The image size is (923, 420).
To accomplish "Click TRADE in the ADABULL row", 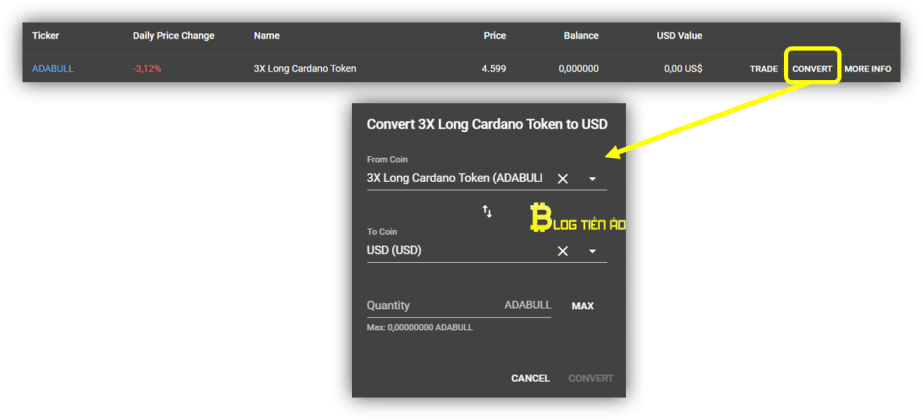I will click(x=763, y=69).
